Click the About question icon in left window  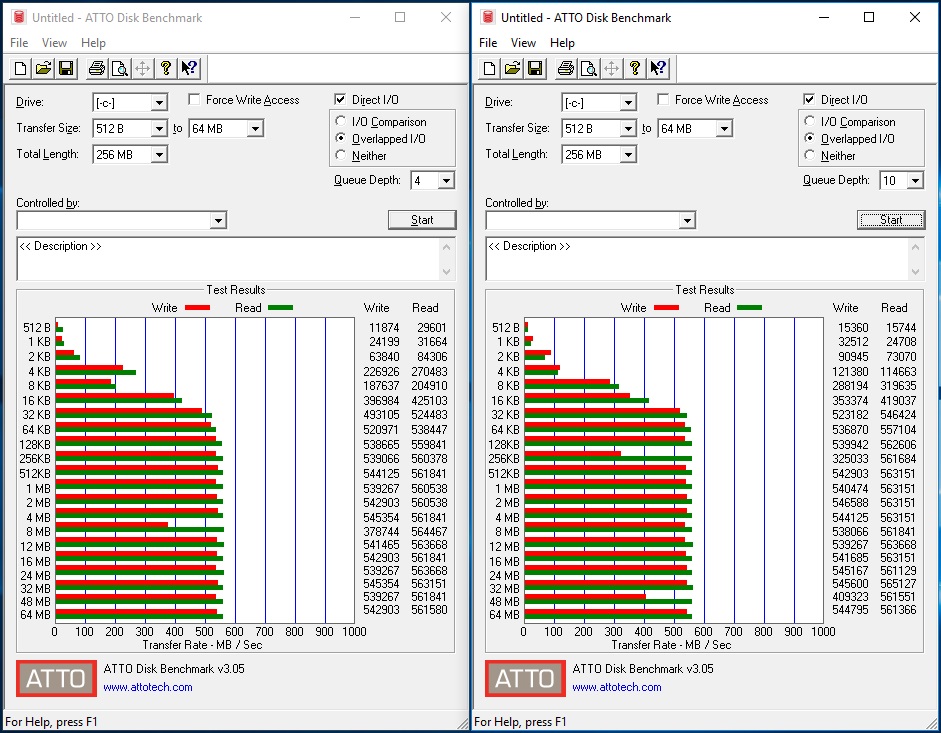166,68
